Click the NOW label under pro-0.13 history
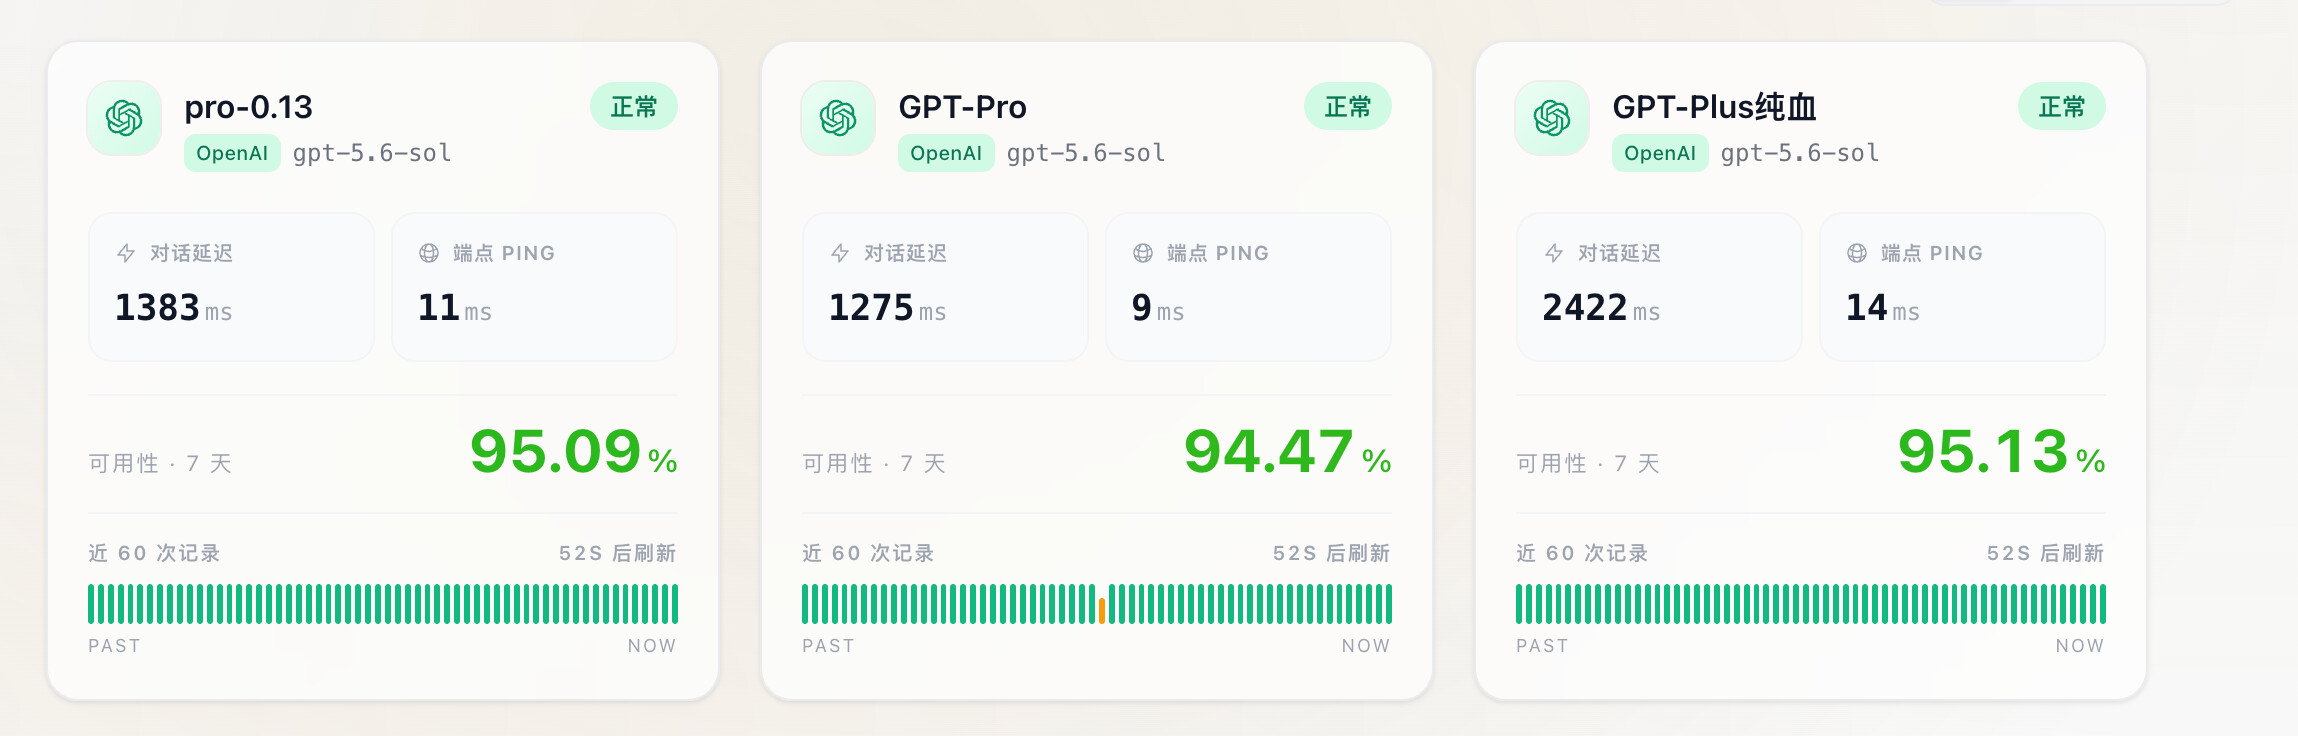This screenshot has height=736, width=2298. (x=652, y=646)
